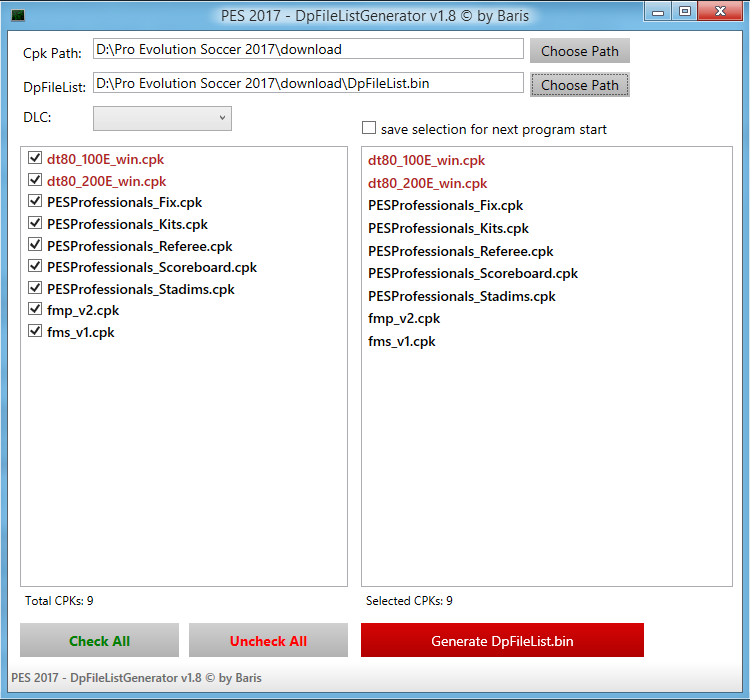The image size is (750, 700).
Task: Click status bar text by Baris
Action: [x=136, y=678]
